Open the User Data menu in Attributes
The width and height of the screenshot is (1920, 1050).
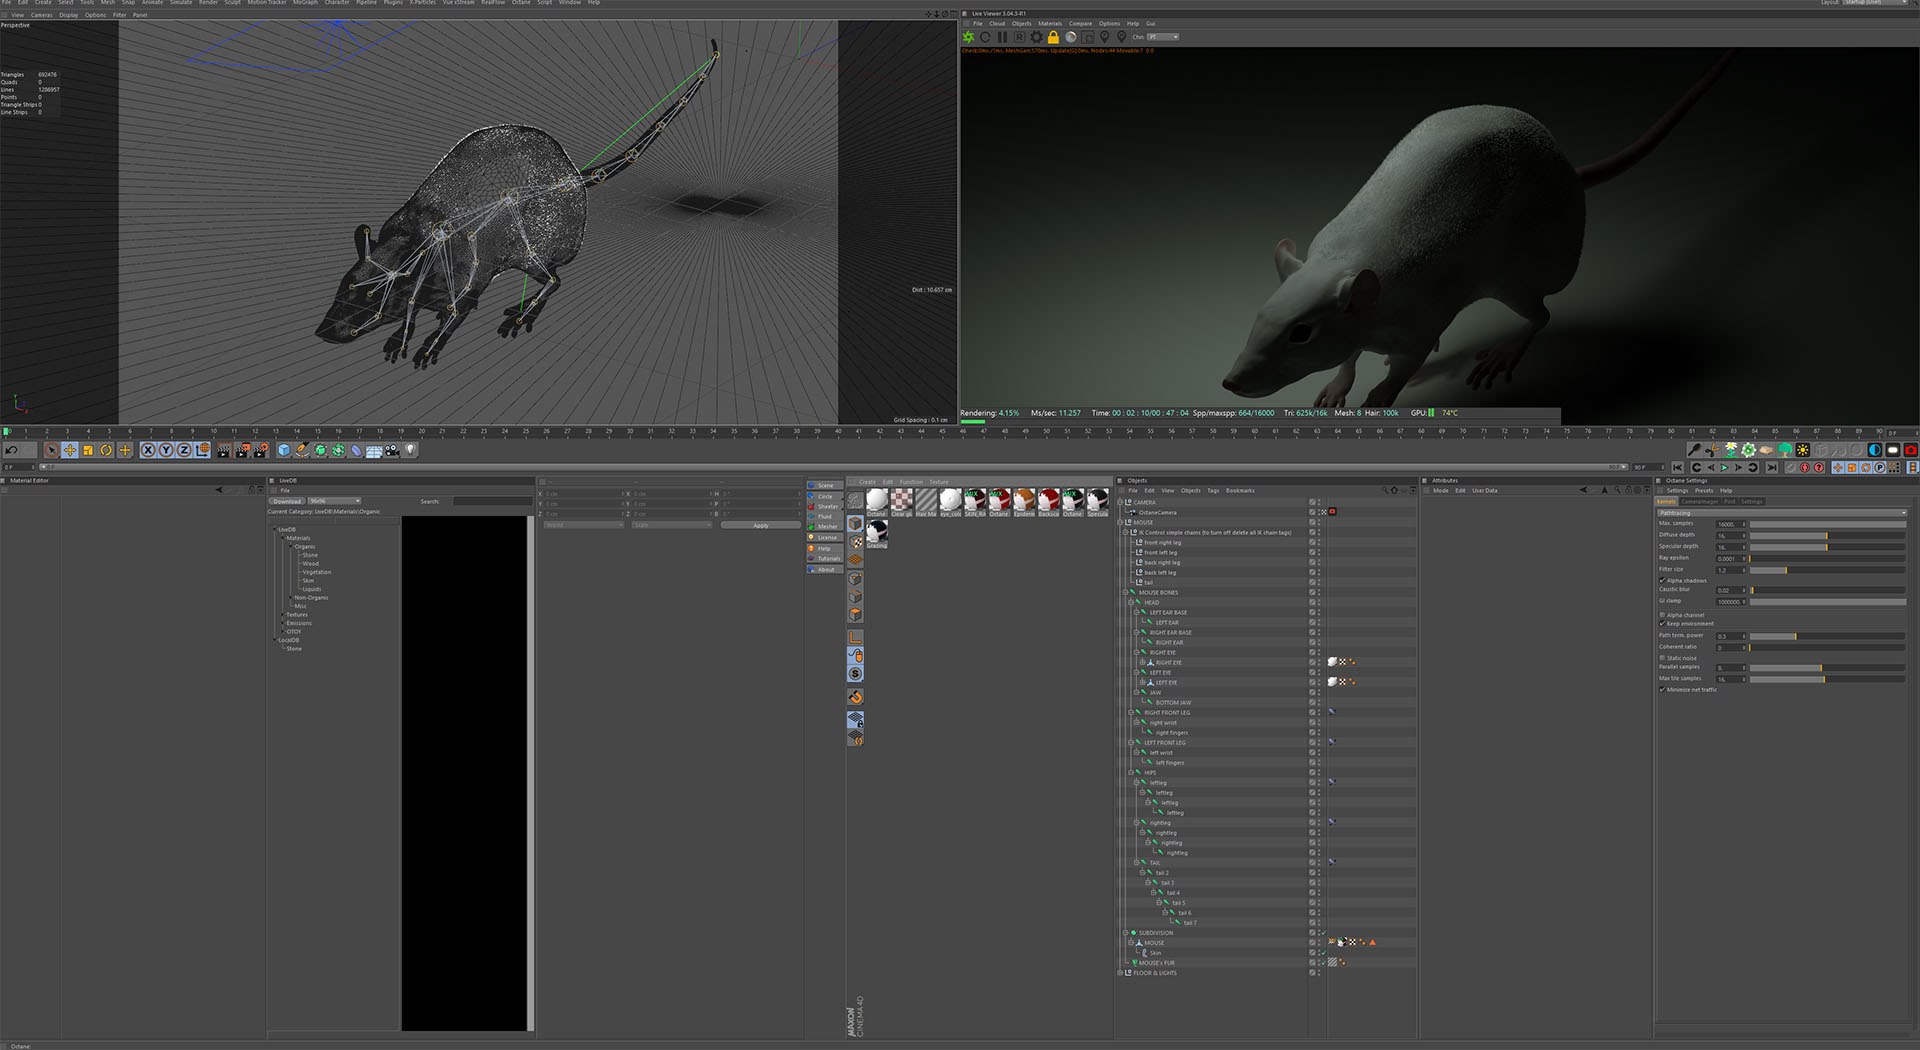coord(1485,490)
